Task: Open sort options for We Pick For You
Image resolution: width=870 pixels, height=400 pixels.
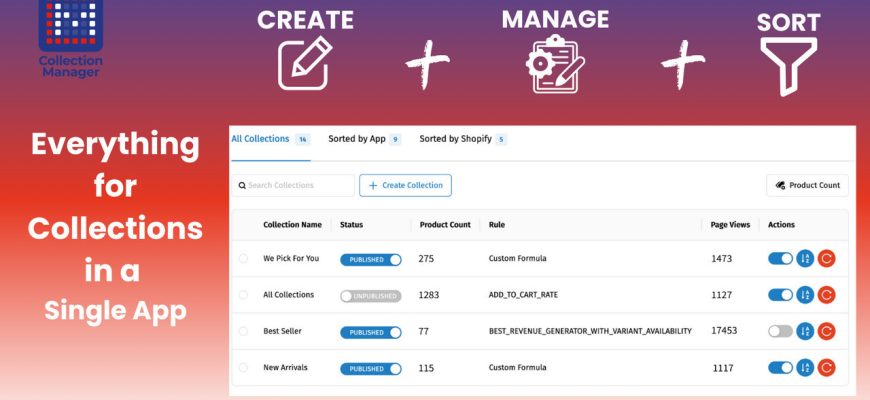Action: coord(805,258)
